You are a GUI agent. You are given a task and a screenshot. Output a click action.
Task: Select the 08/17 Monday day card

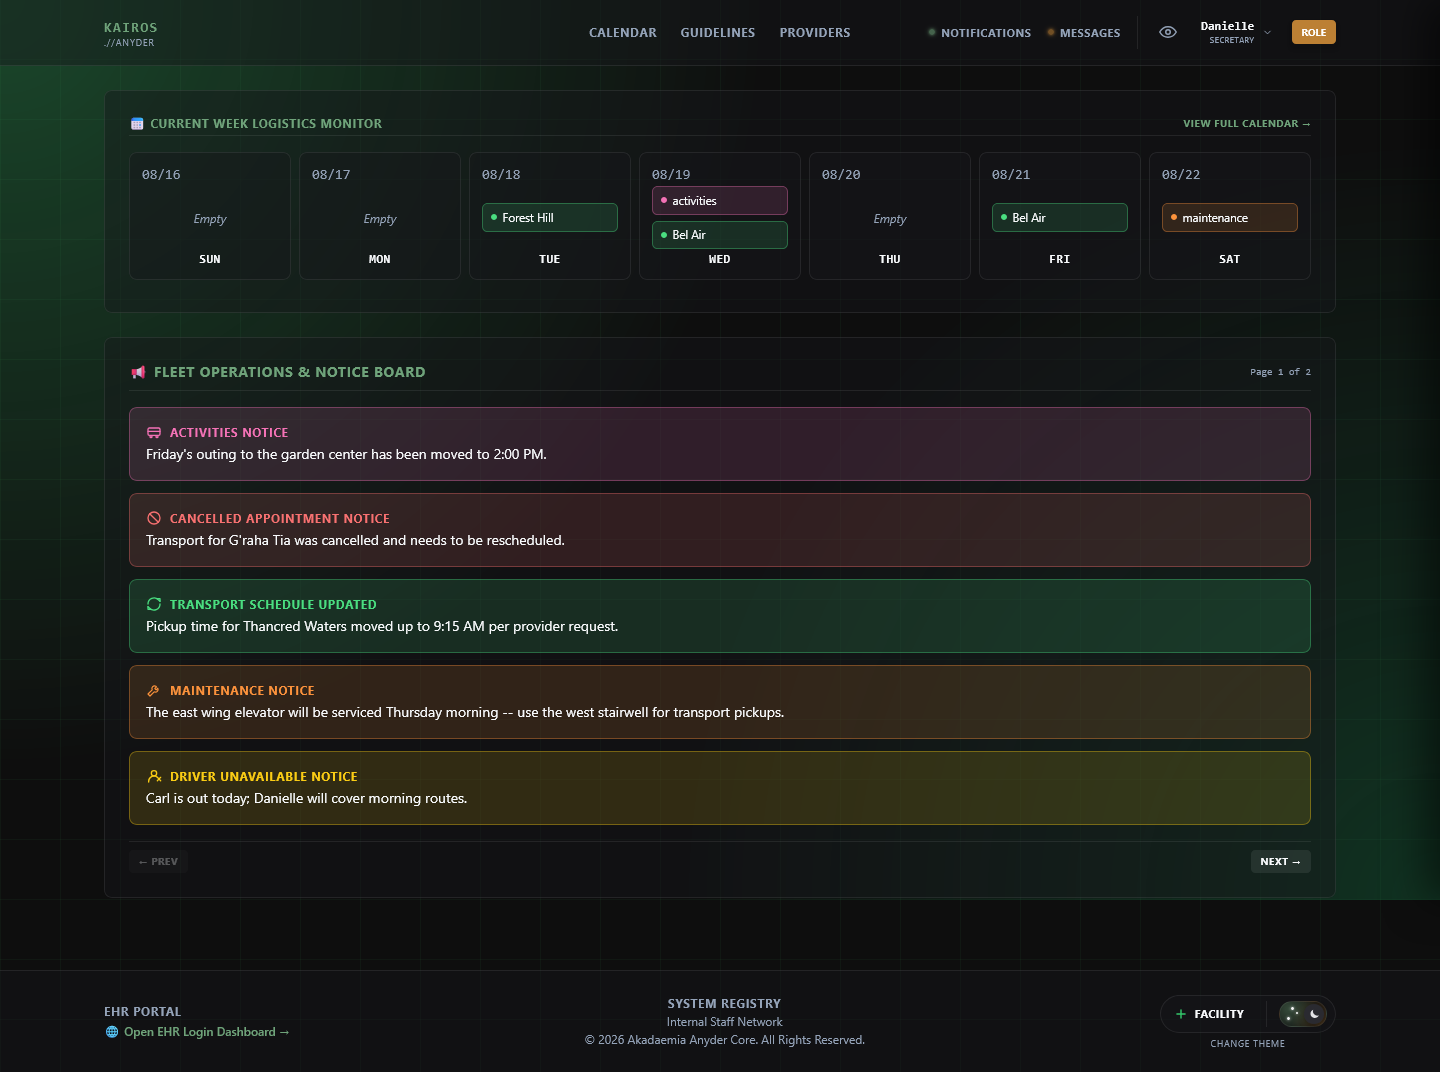tap(380, 216)
